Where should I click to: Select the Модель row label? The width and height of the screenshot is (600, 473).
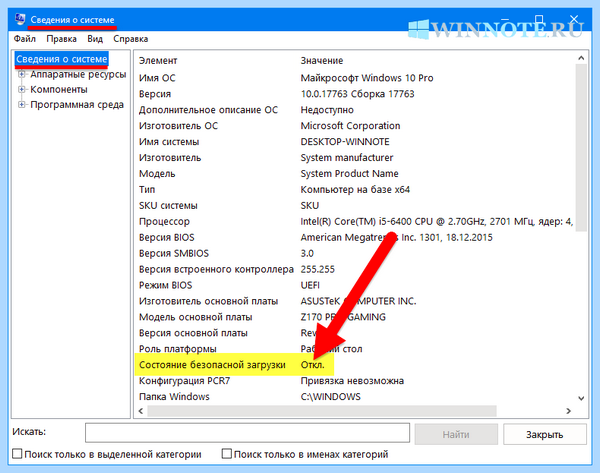pyautogui.click(x=157, y=174)
